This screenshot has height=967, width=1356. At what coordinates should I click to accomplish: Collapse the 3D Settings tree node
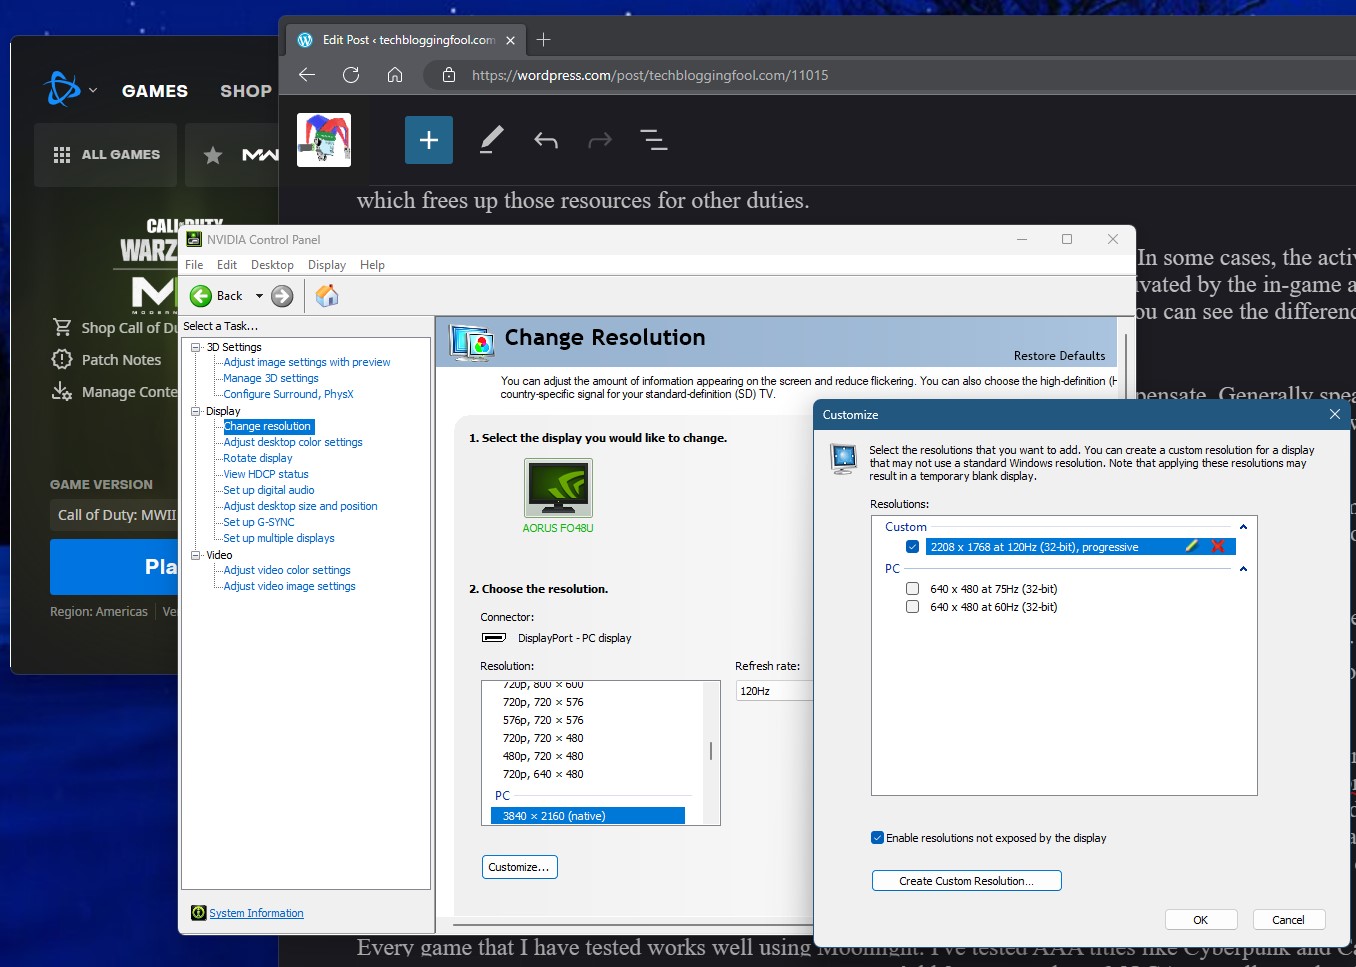[x=195, y=346]
